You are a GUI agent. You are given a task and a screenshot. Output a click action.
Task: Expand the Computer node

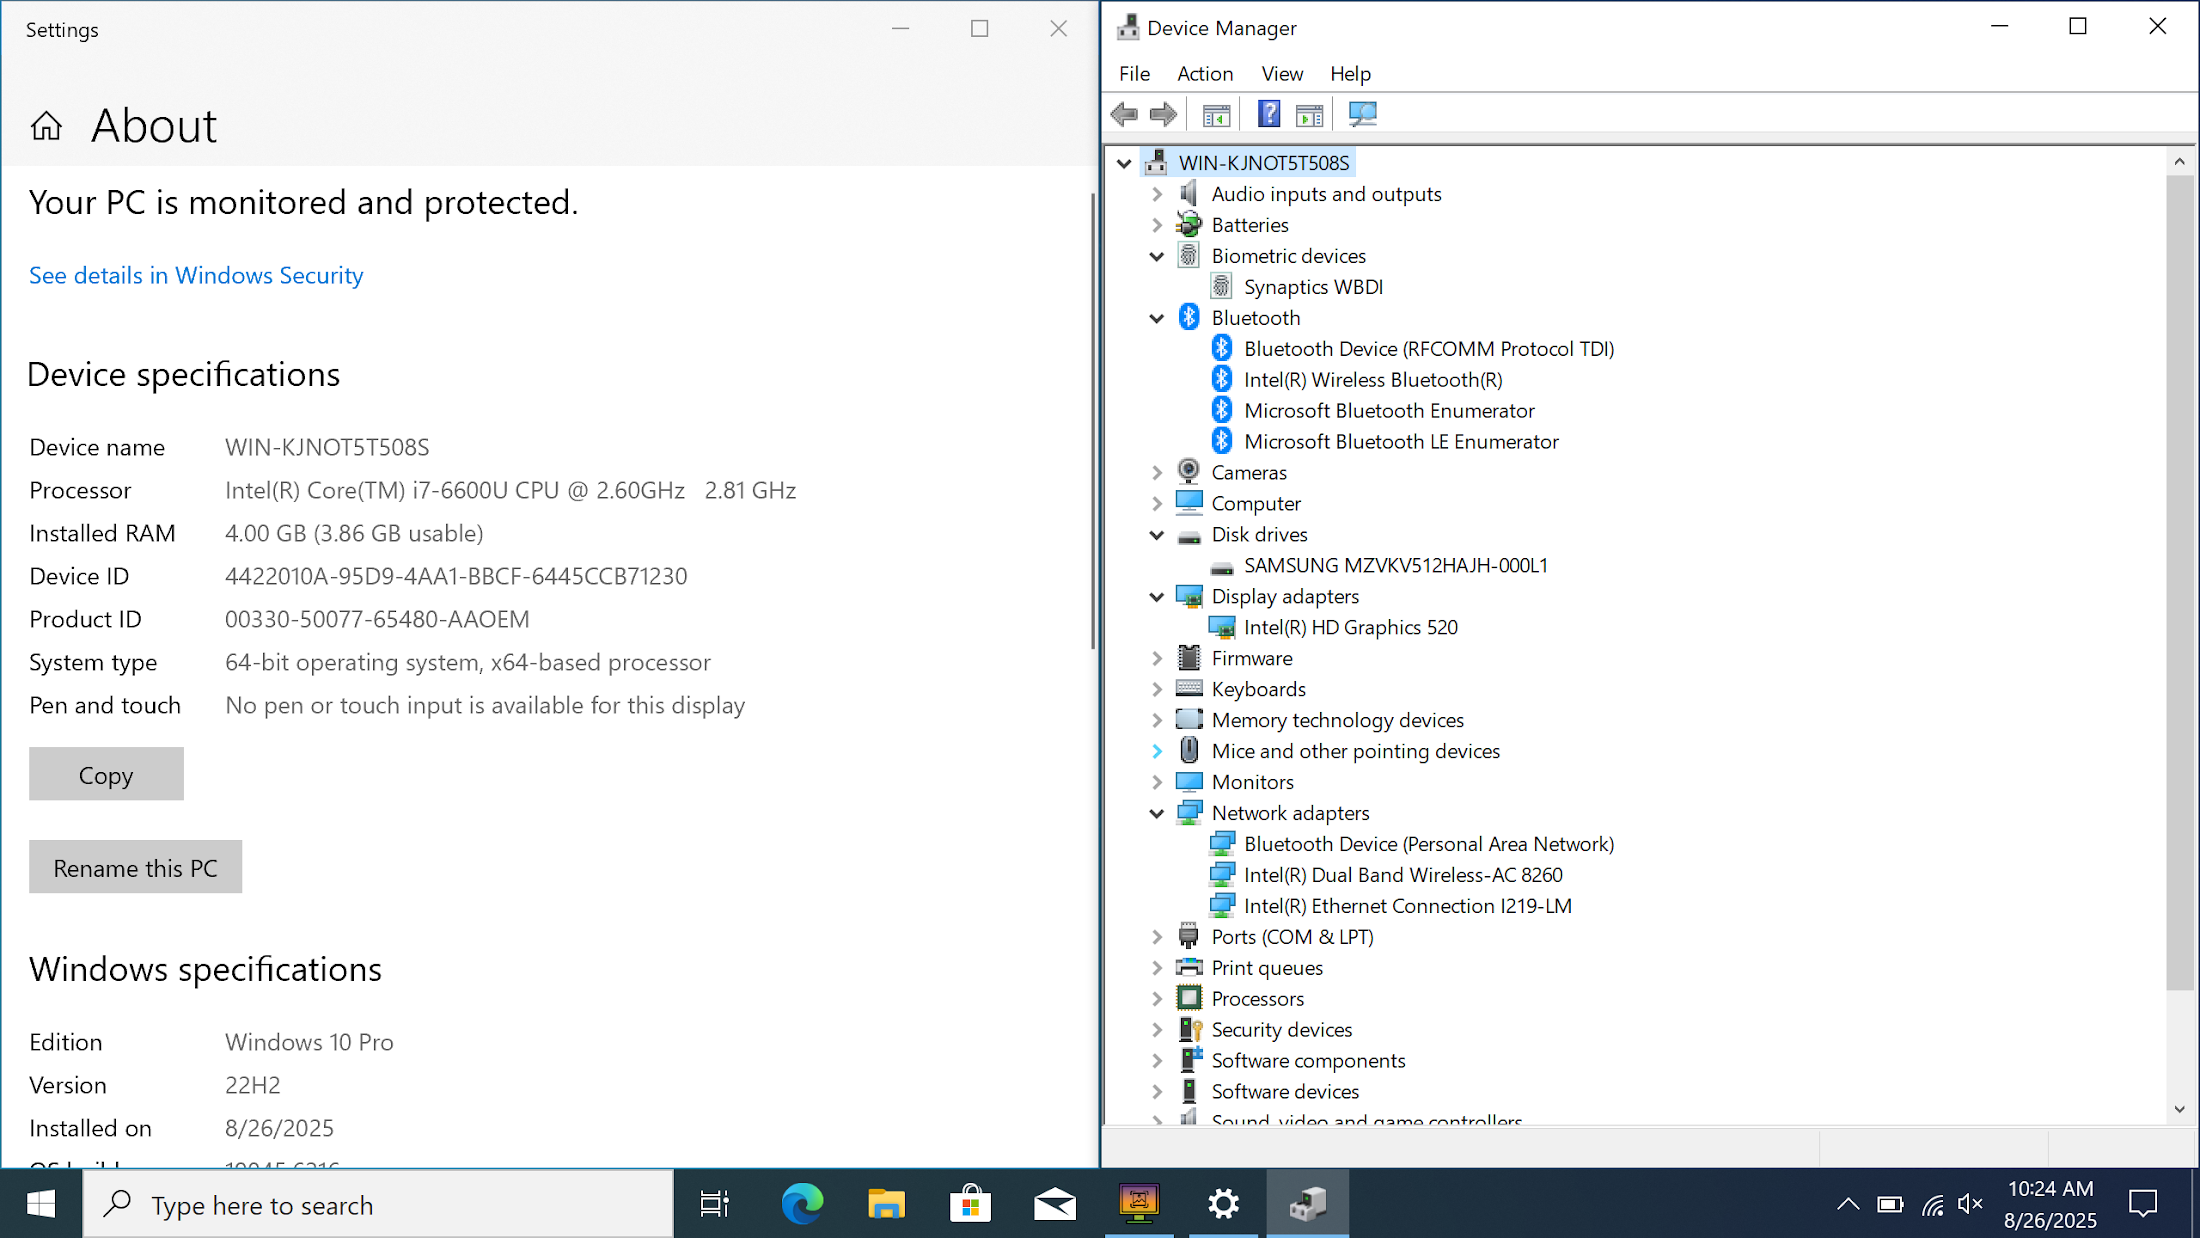click(x=1157, y=503)
